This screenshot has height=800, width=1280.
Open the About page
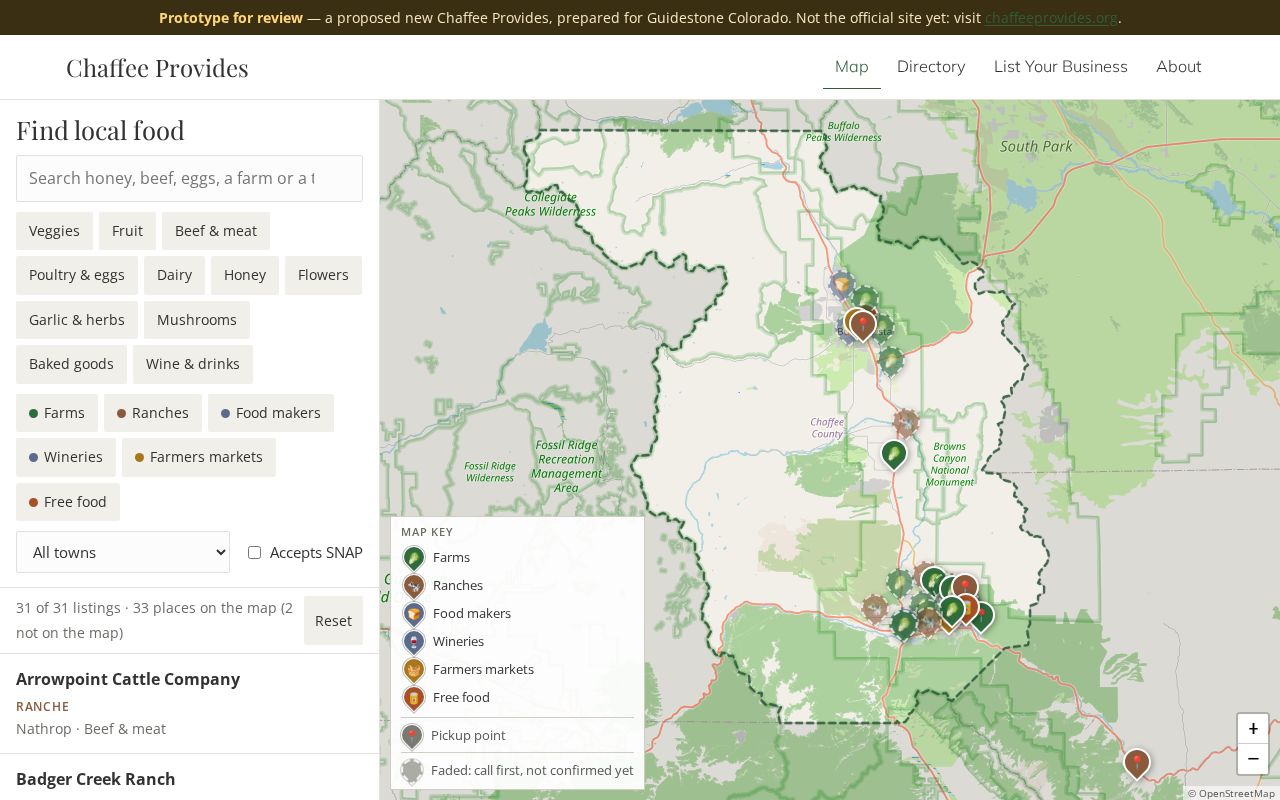1179,67
